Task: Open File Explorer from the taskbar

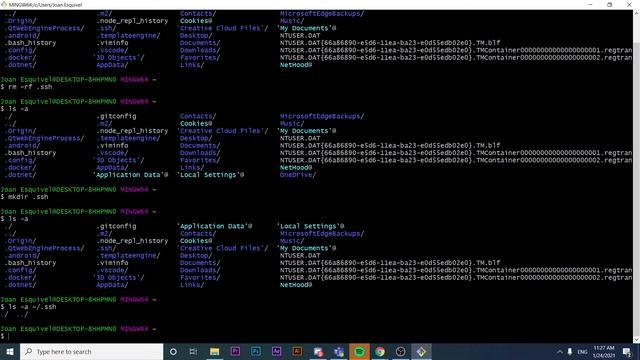Action: point(214,351)
